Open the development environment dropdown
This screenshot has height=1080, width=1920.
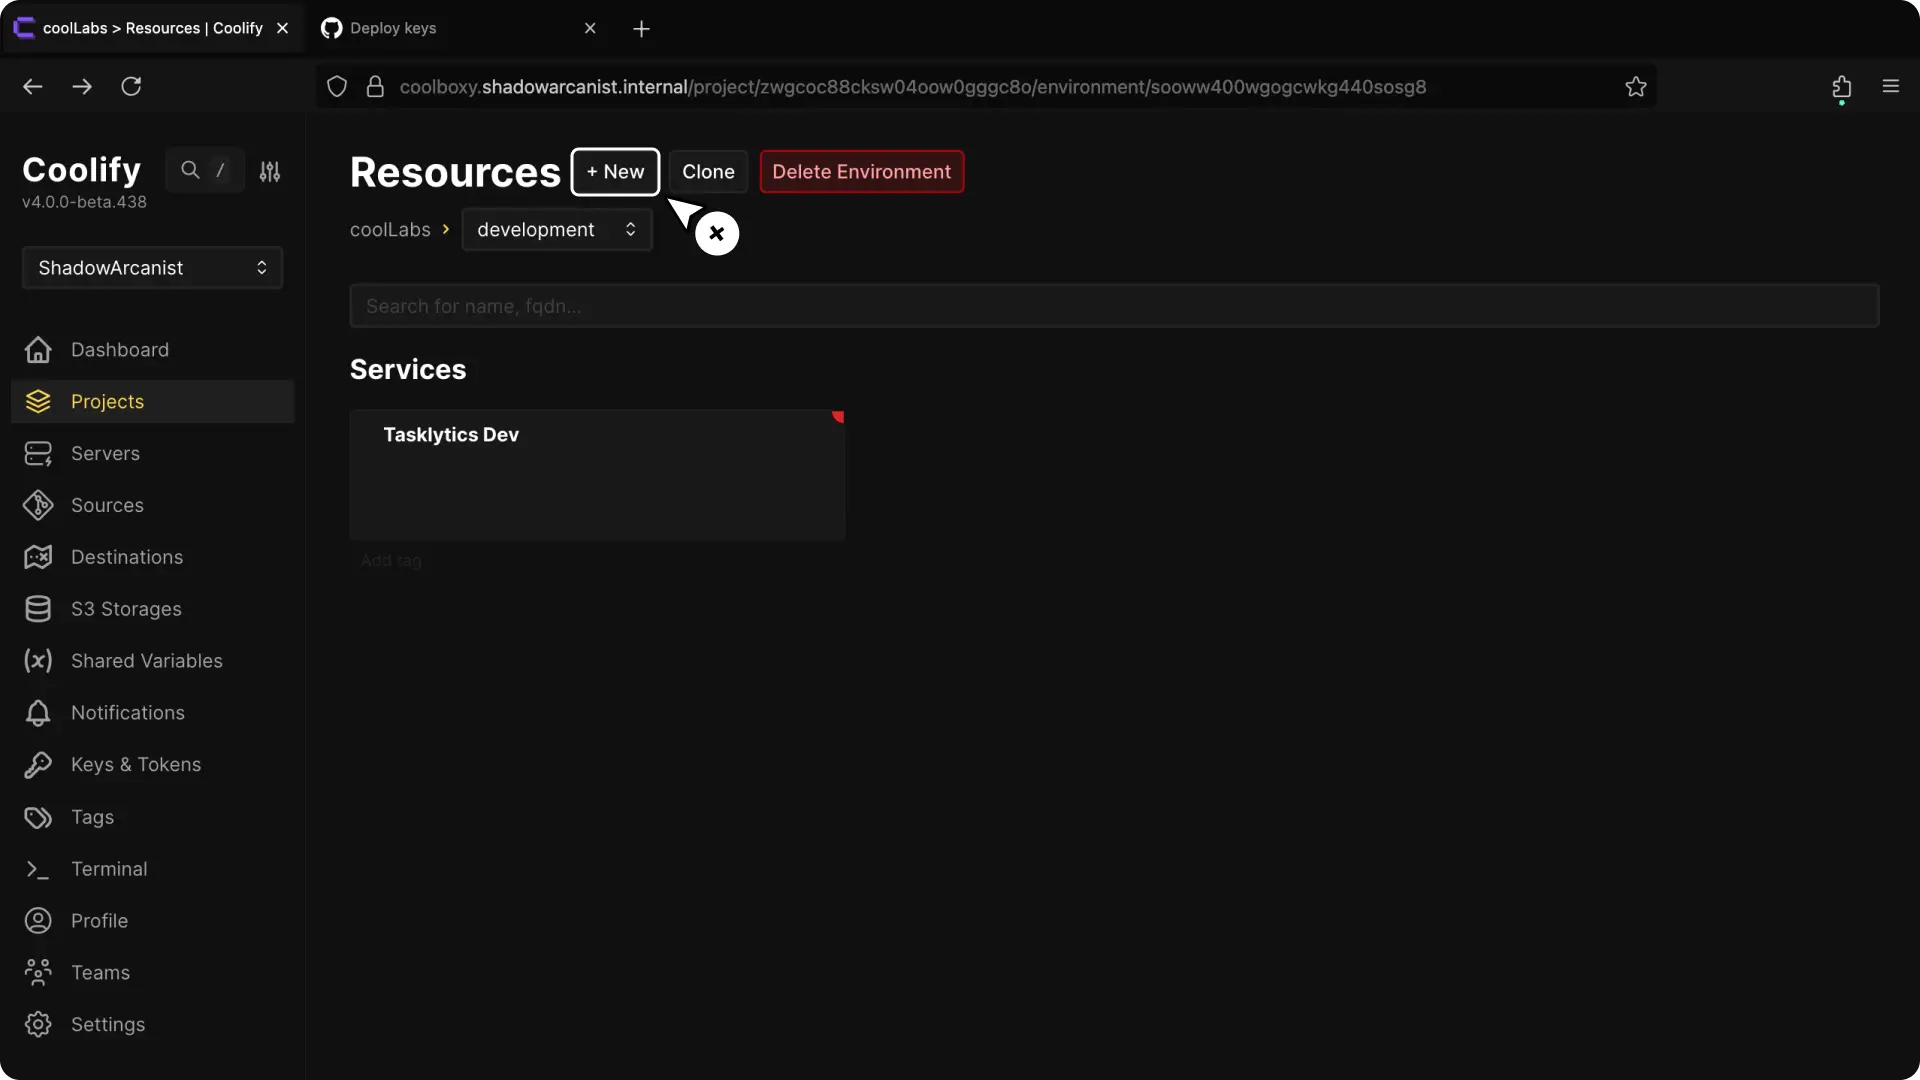coord(556,230)
